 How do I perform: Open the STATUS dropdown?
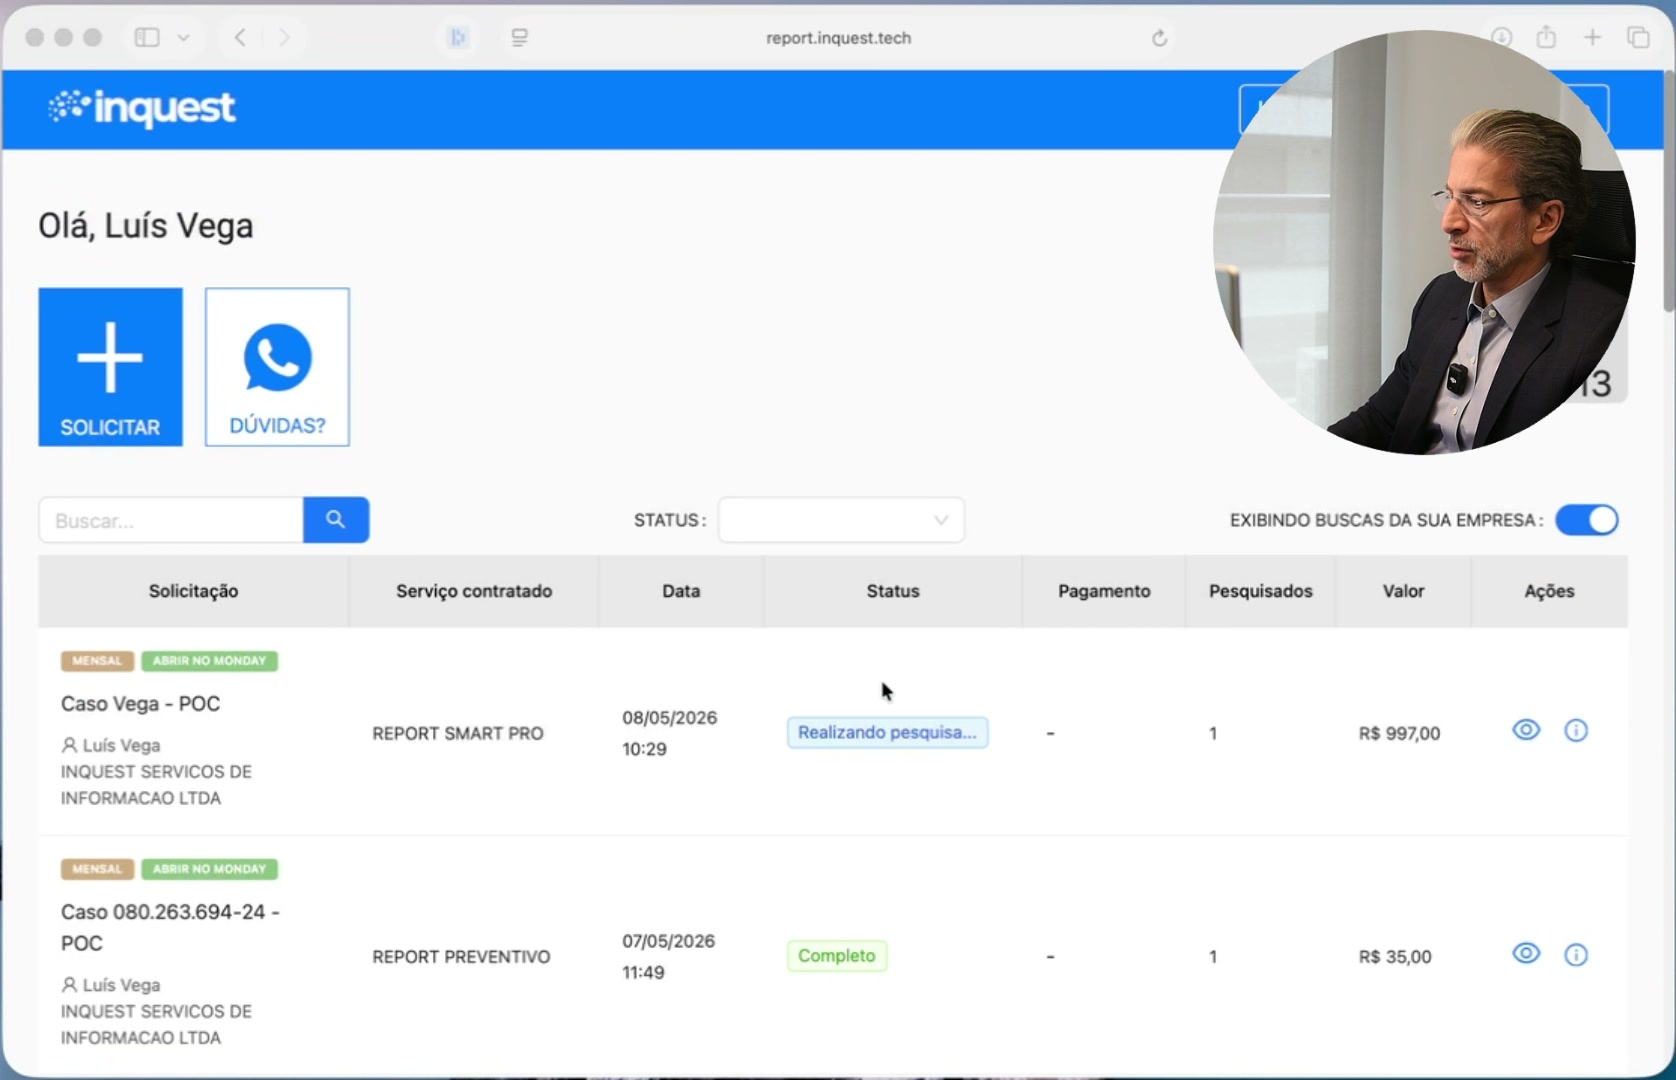point(841,520)
